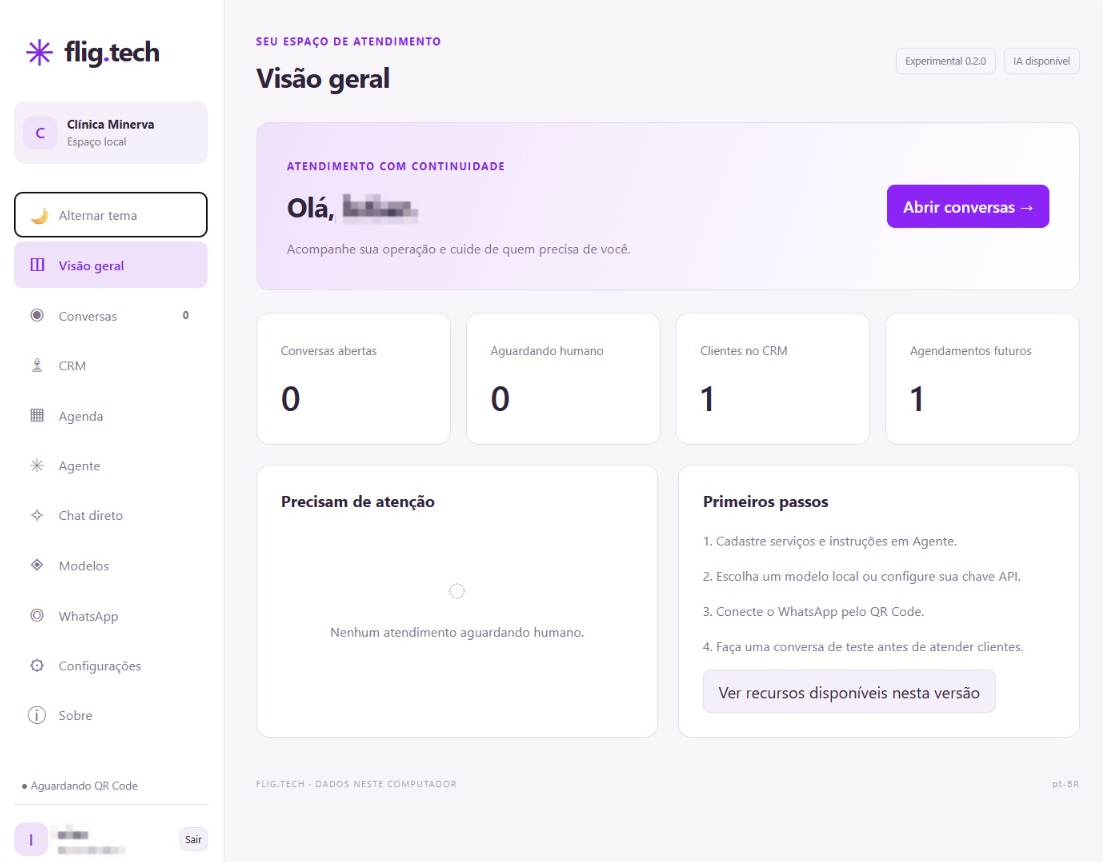Open the Conversas abertas stat card

353,379
